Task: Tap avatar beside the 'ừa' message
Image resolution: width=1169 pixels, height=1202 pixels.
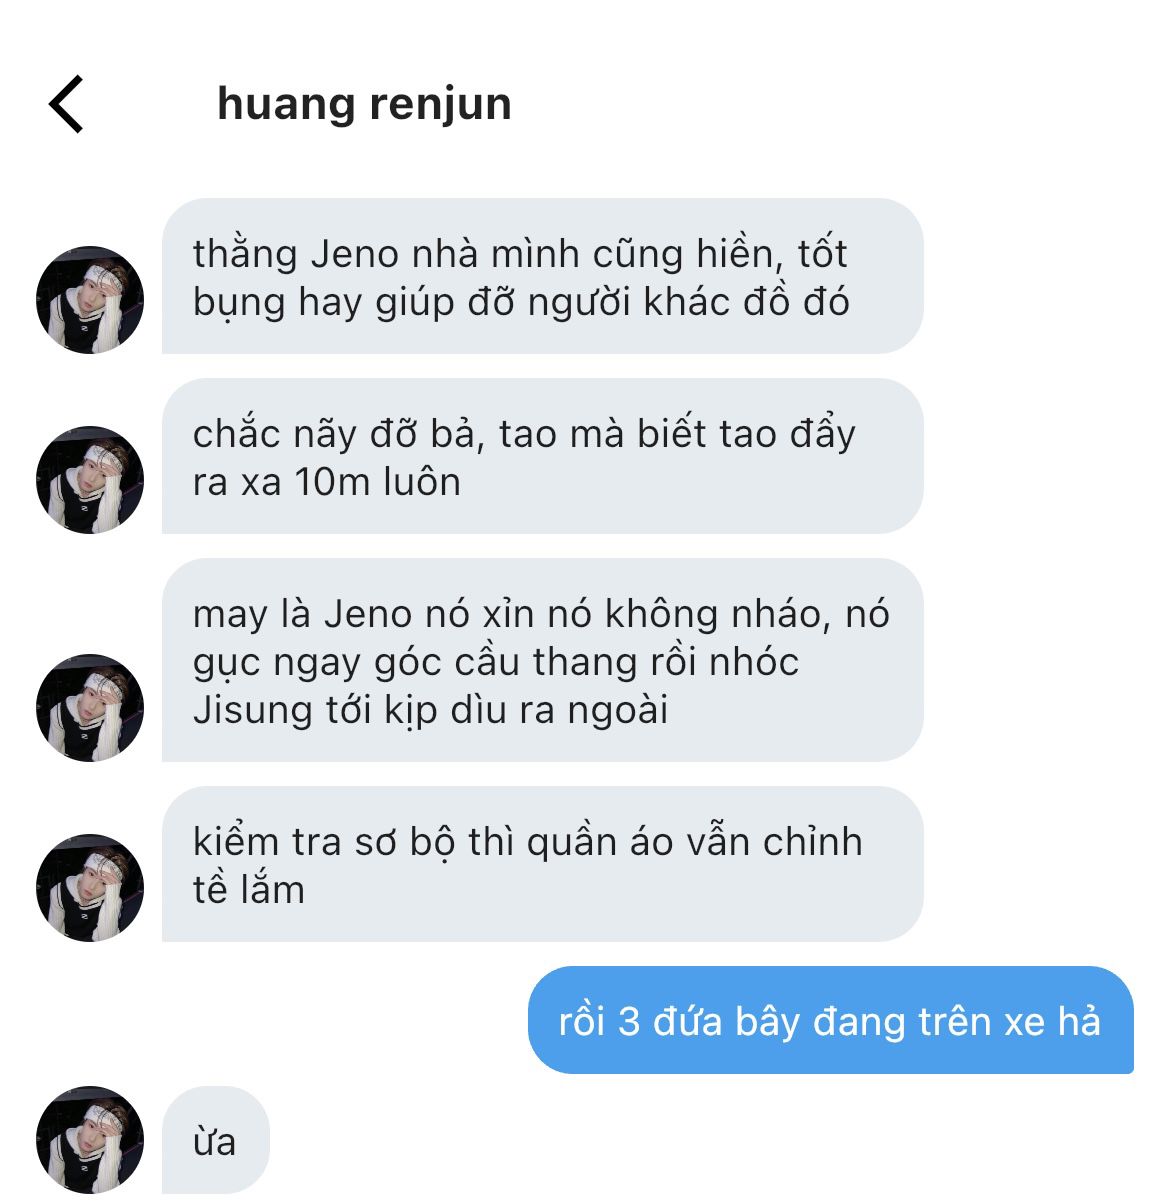Action: point(90,1140)
